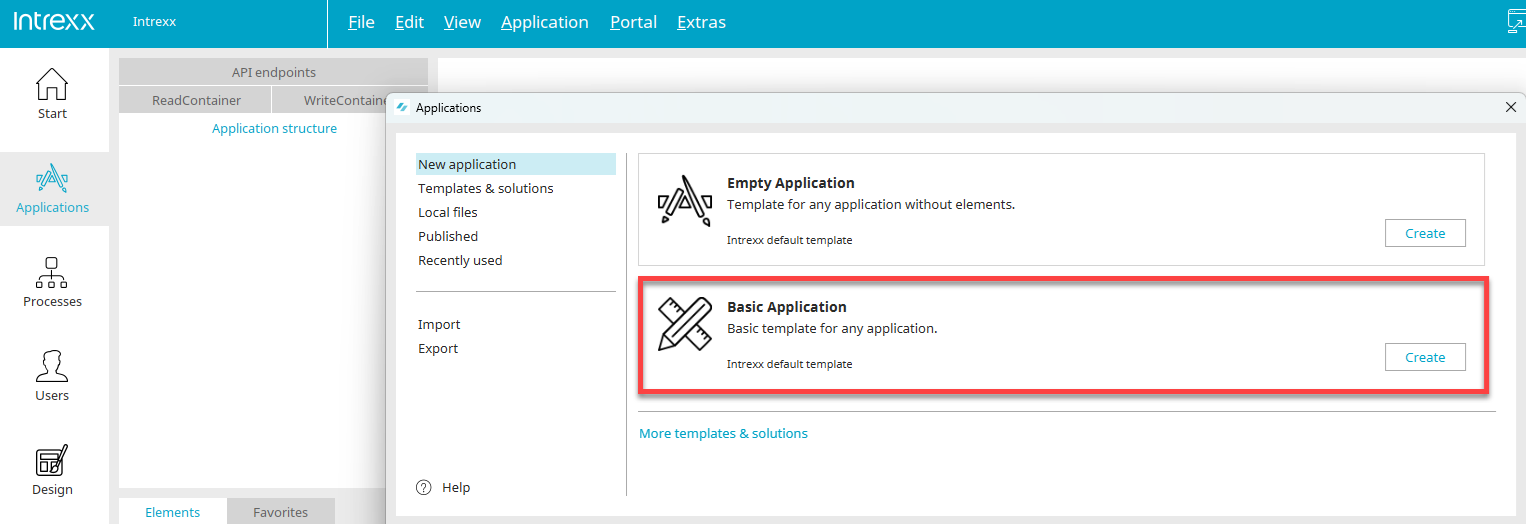Click the Help question mark icon

[x=424, y=487]
